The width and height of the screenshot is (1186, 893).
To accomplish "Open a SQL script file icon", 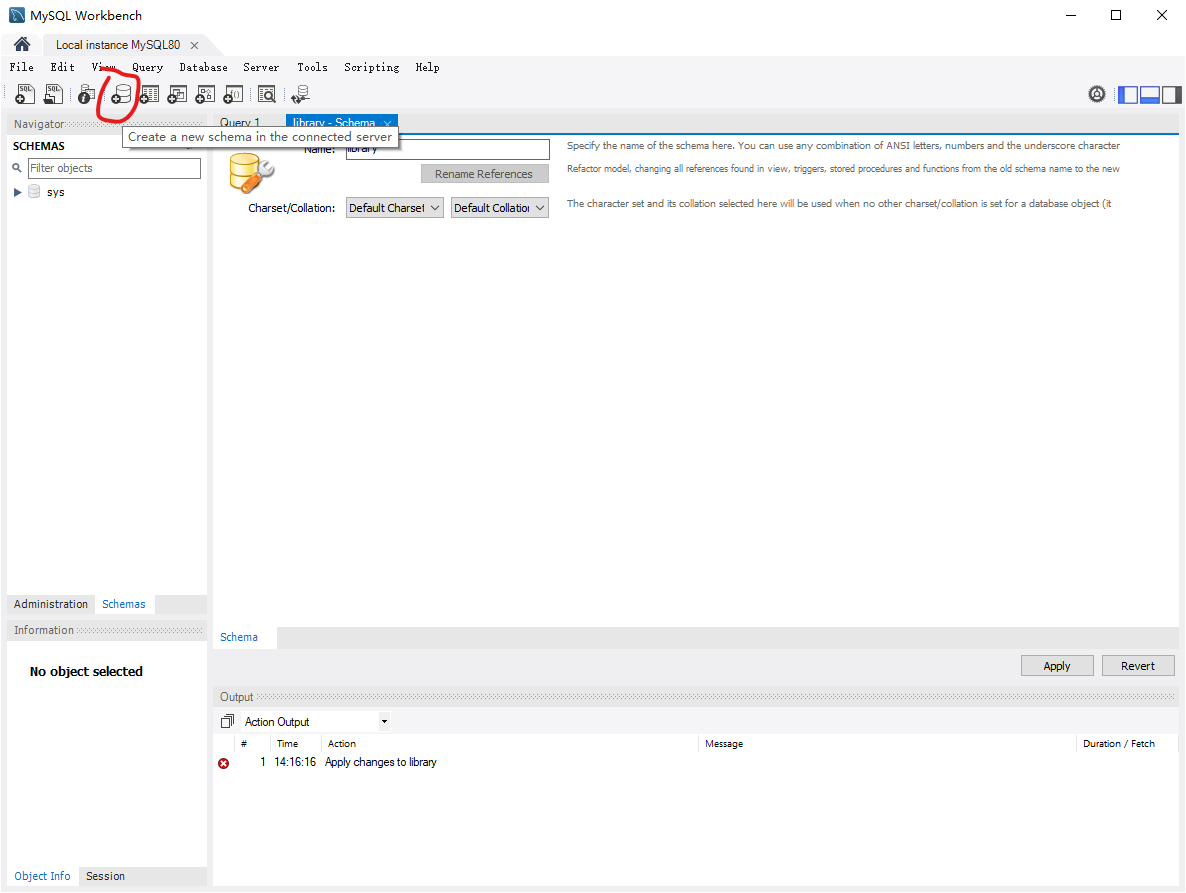I will [x=53, y=95].
